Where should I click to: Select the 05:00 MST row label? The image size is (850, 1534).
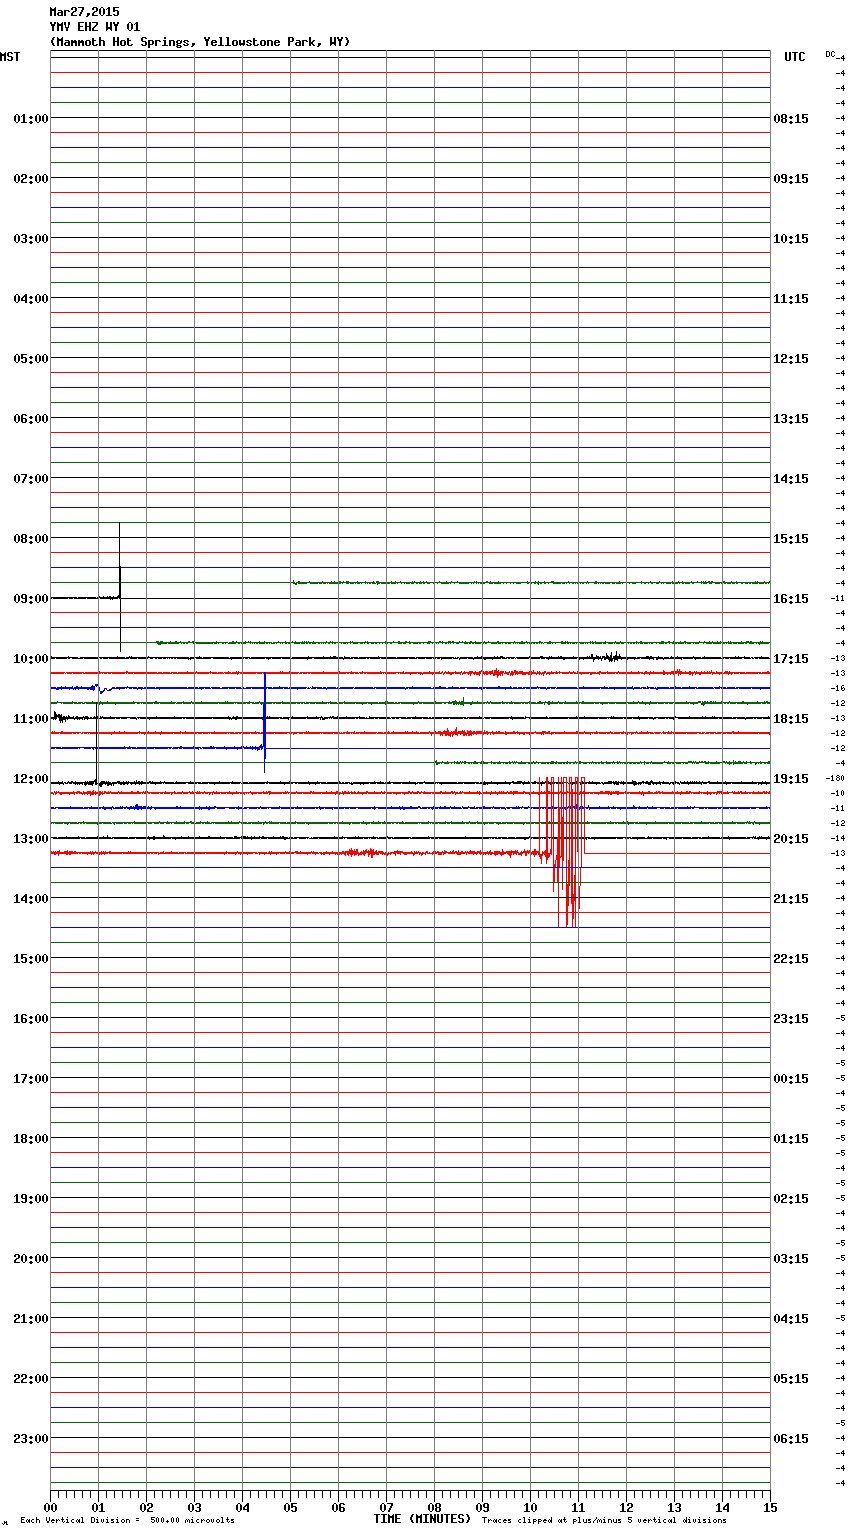pyautogui.click(x=31, y=359)
